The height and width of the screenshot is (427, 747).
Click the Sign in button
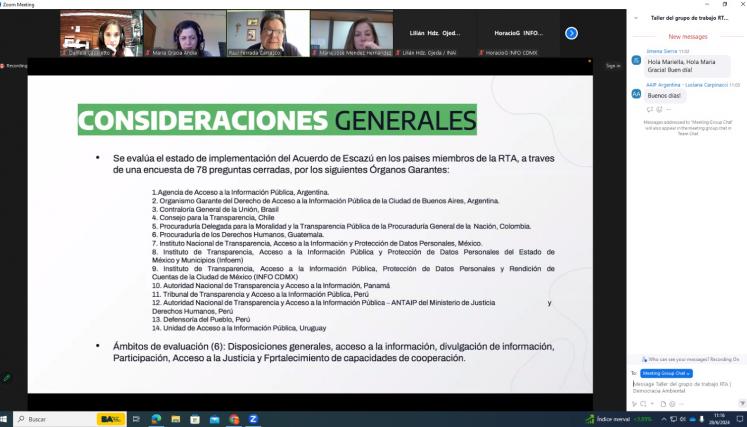pos(613,66)
